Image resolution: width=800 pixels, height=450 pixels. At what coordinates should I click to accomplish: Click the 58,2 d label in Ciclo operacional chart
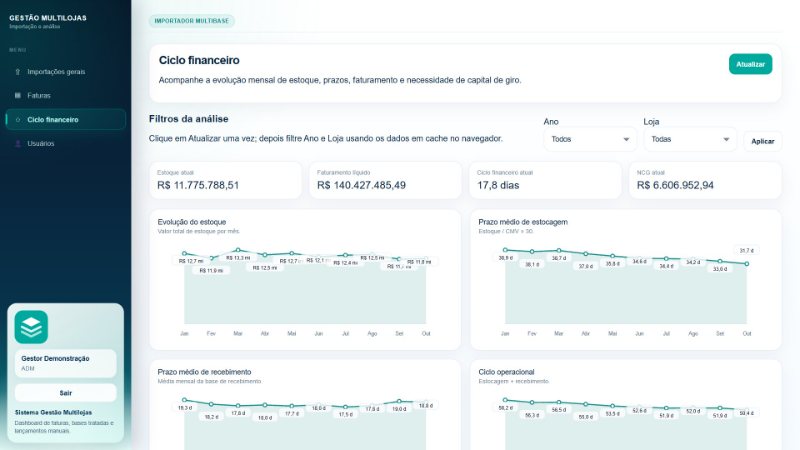tap(506, 408)
